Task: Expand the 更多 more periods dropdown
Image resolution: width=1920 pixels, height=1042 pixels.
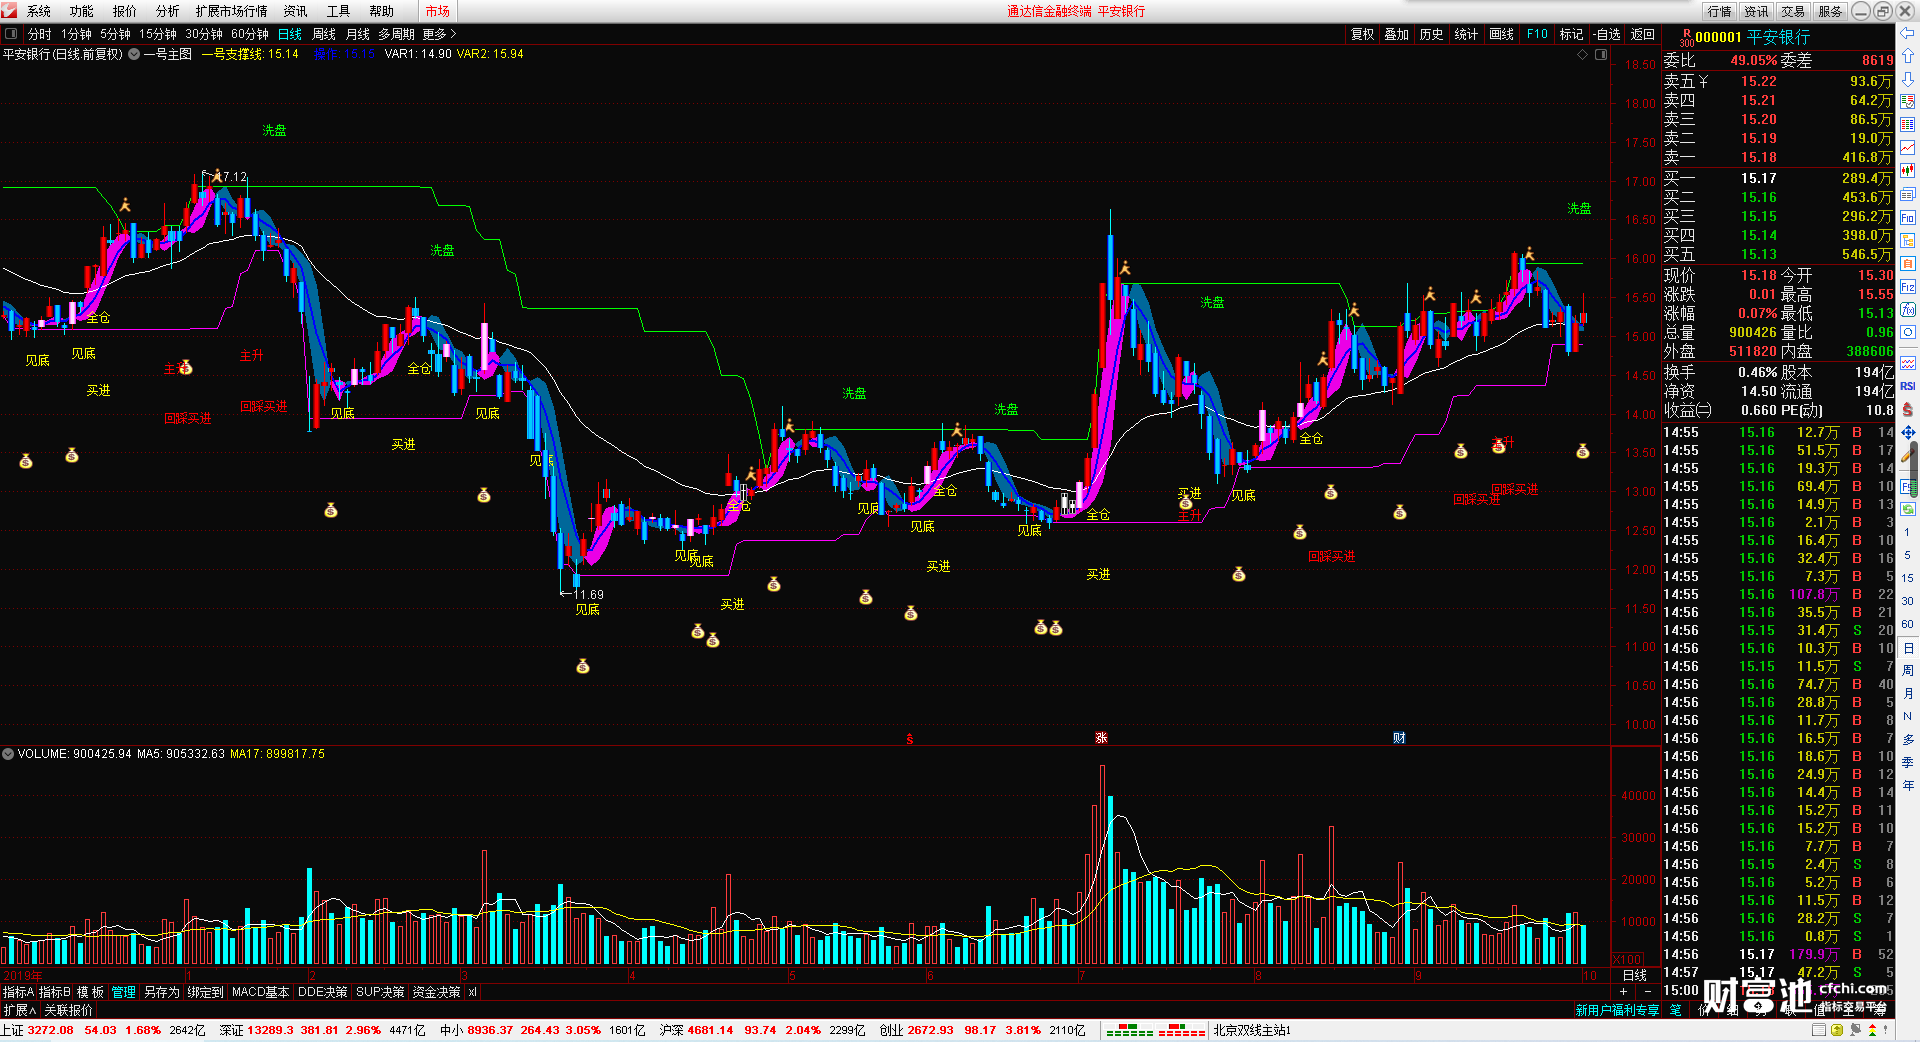Action: pyautogui.click(x=438, y=34)
